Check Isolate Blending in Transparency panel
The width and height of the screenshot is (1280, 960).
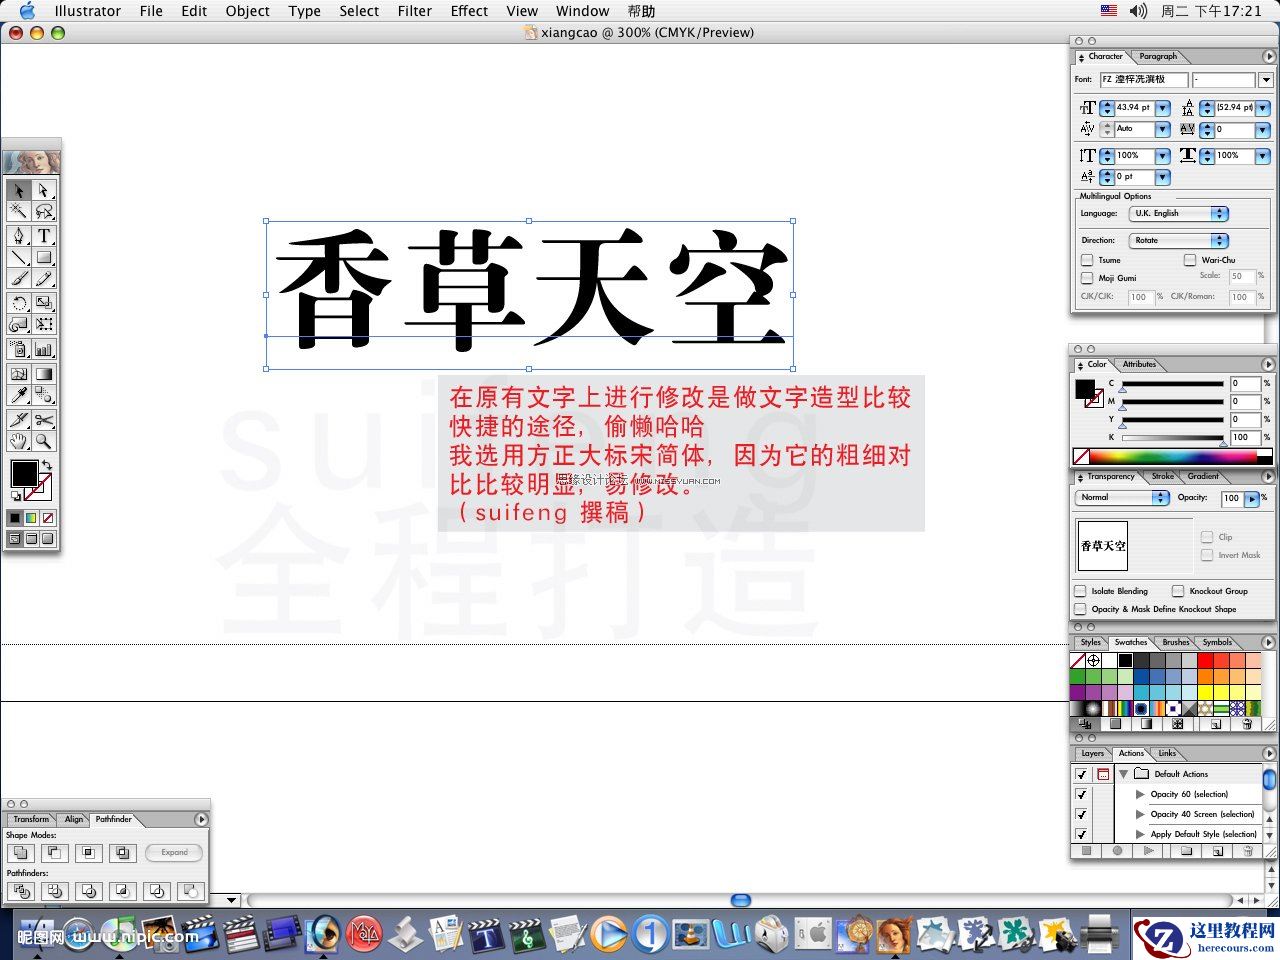click(1081, 591)
